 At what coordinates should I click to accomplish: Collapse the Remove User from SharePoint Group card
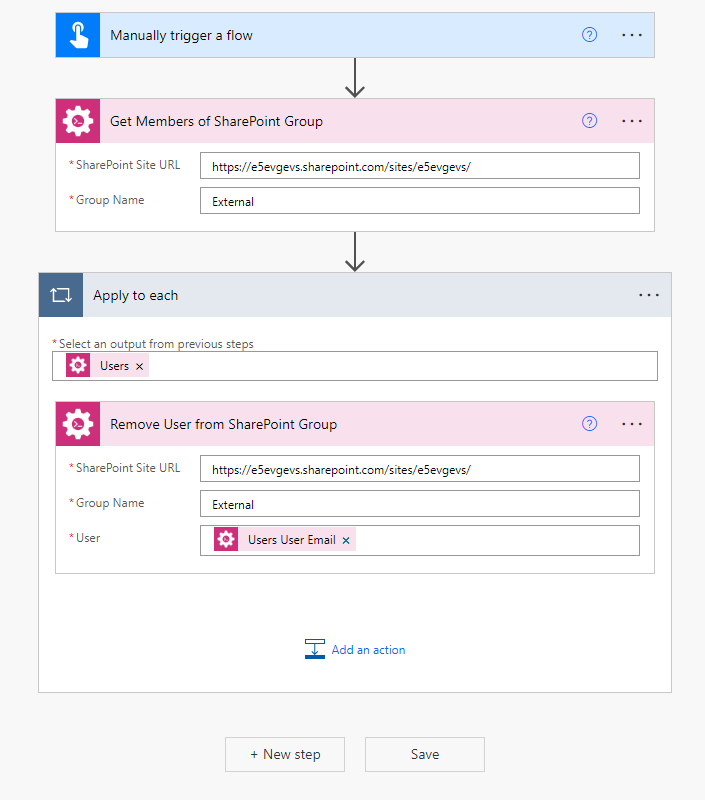coord(350,423)
